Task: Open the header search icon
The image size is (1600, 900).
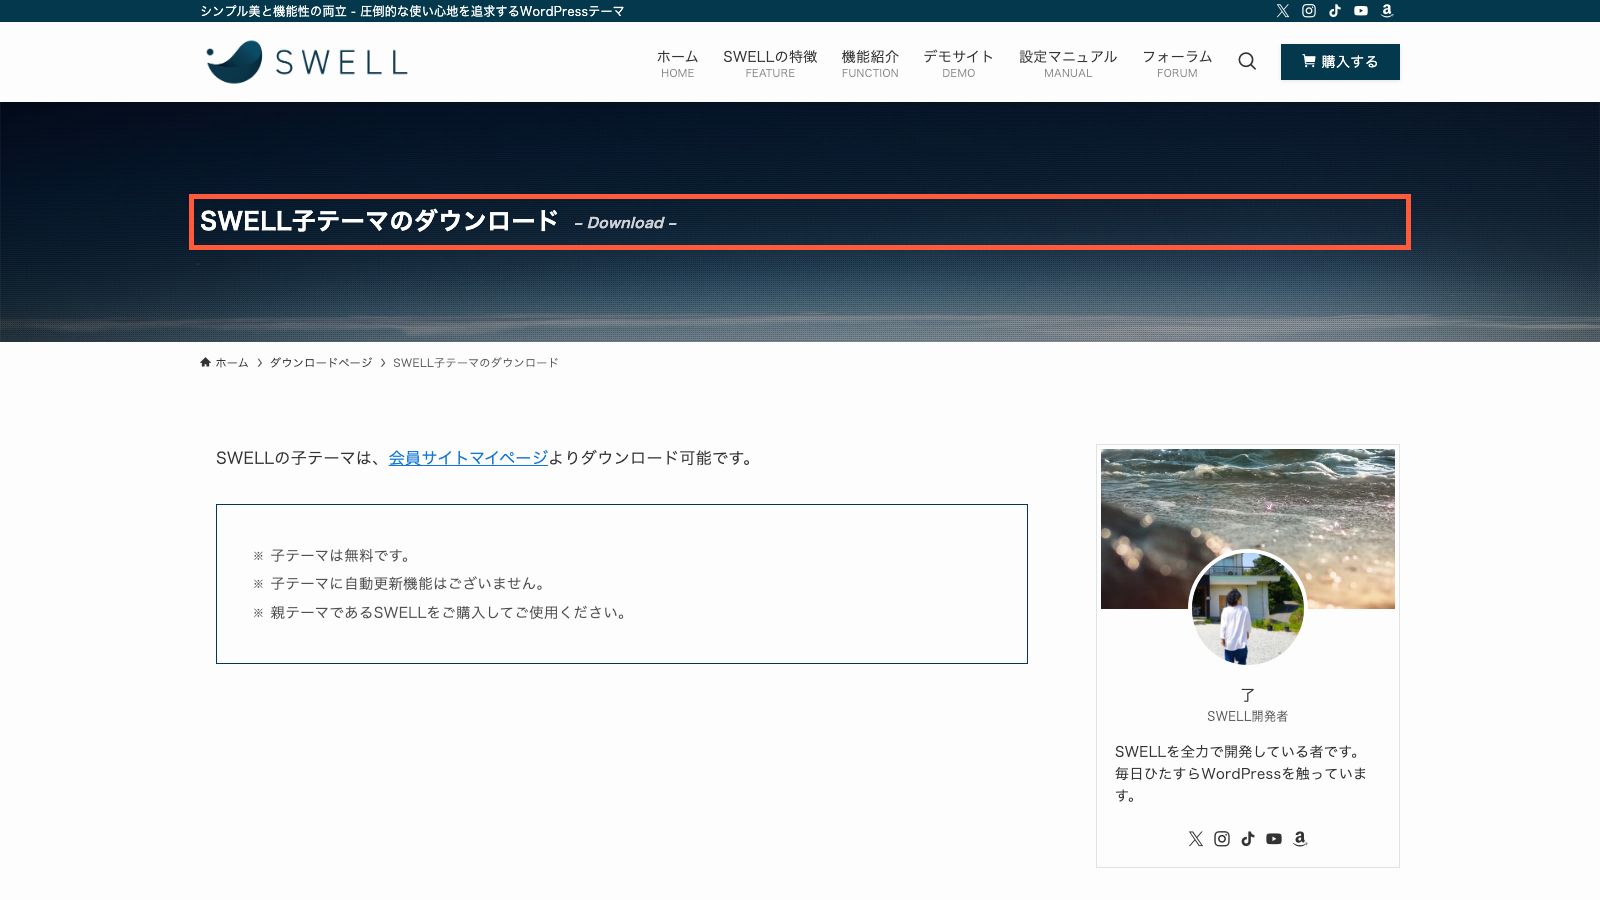Action: 1247,62
